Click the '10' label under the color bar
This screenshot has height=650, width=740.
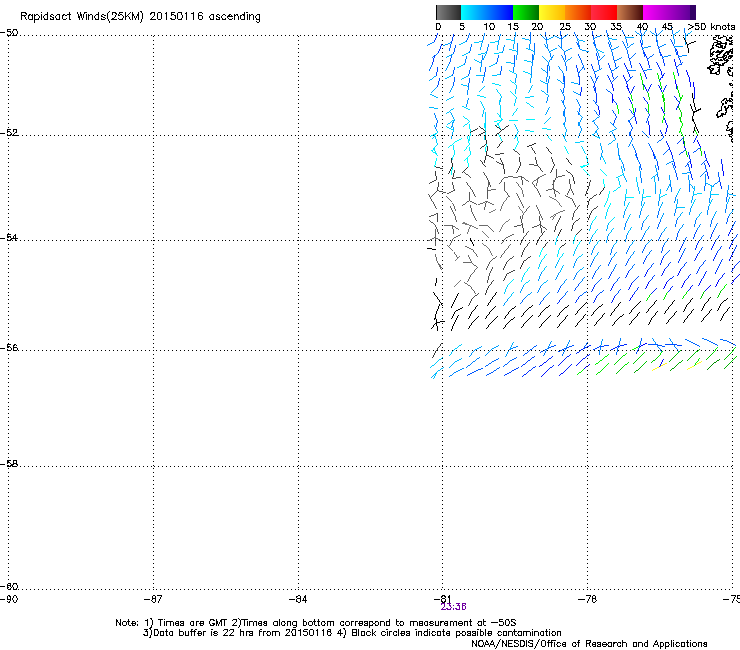(489, 27)
